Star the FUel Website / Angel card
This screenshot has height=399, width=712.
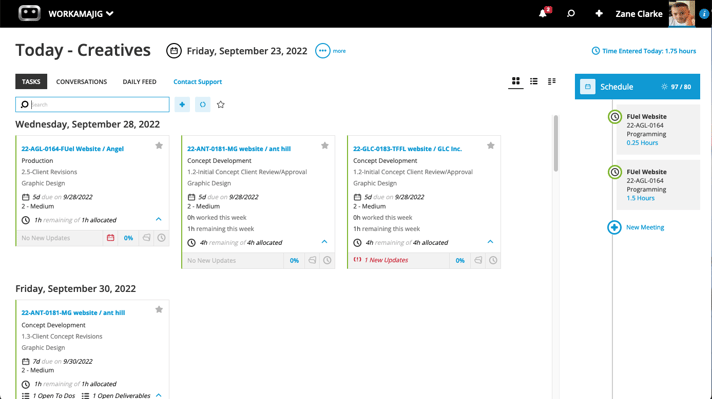pos(159,146)
